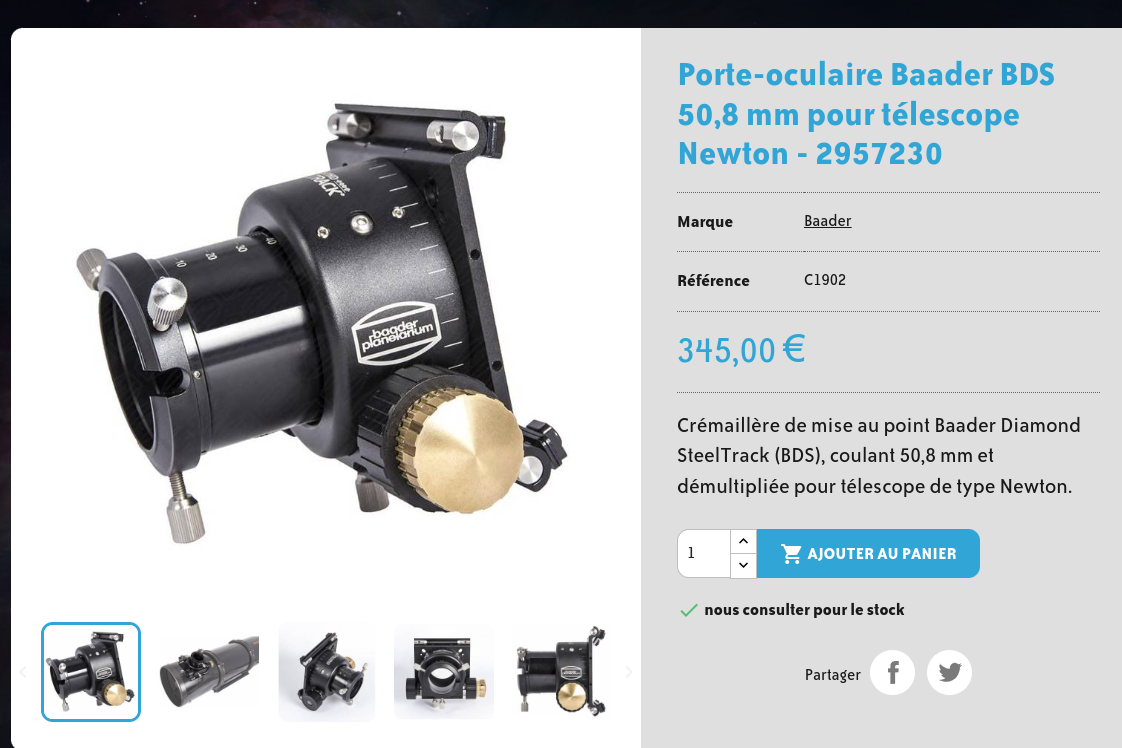Select the fifth side-view thumbnail
The height and width of the screenshot is (748, 1122).
click(x=561, y=672)
